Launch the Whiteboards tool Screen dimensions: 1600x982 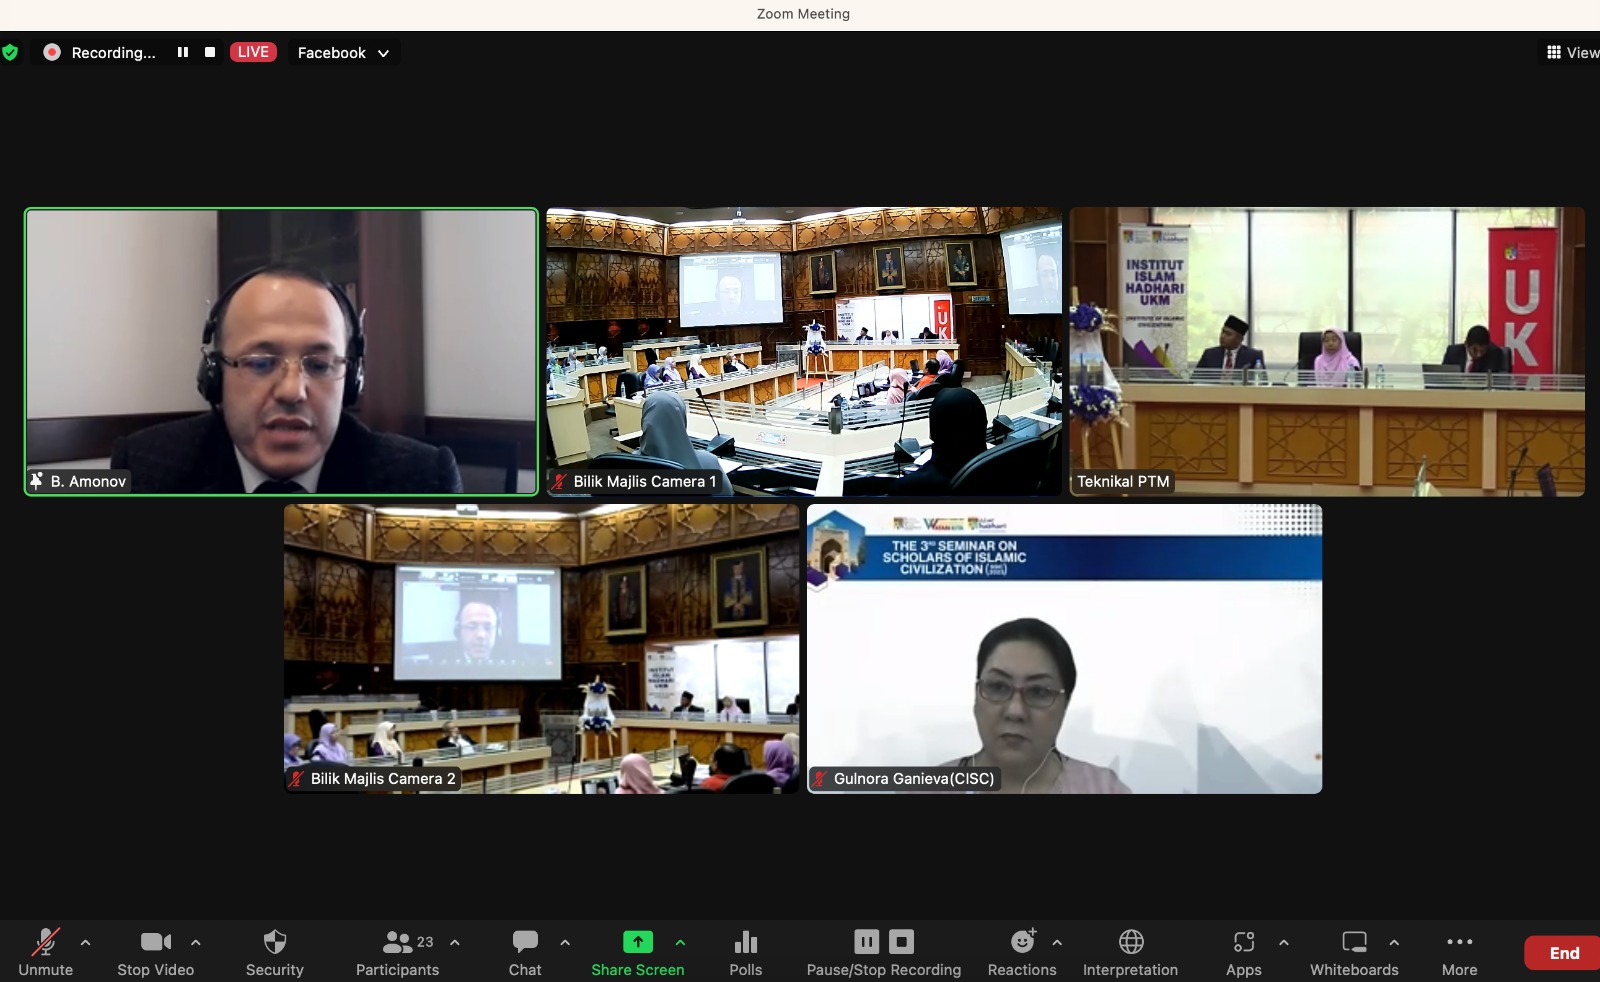tap(1354, 952)
